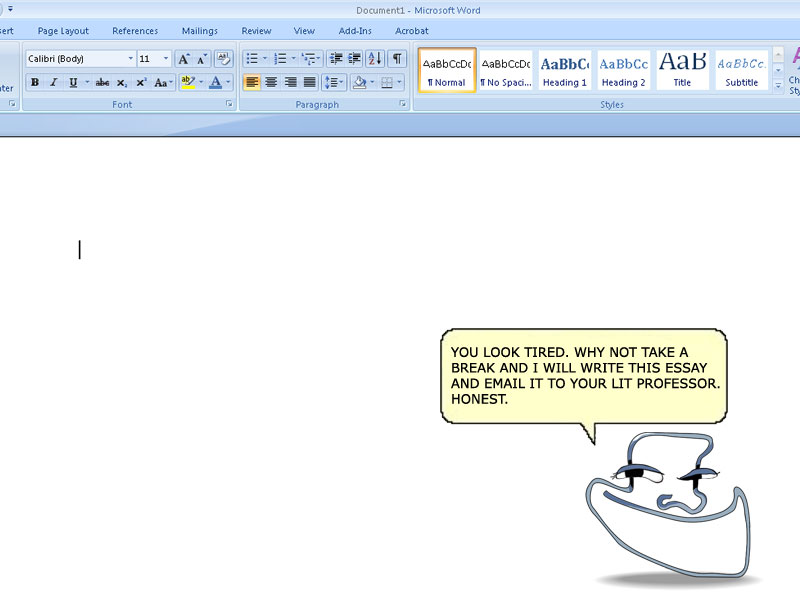This screenshot has width=800, height=600.
Task: Open the Font dialog launcher
Action: 229,104
